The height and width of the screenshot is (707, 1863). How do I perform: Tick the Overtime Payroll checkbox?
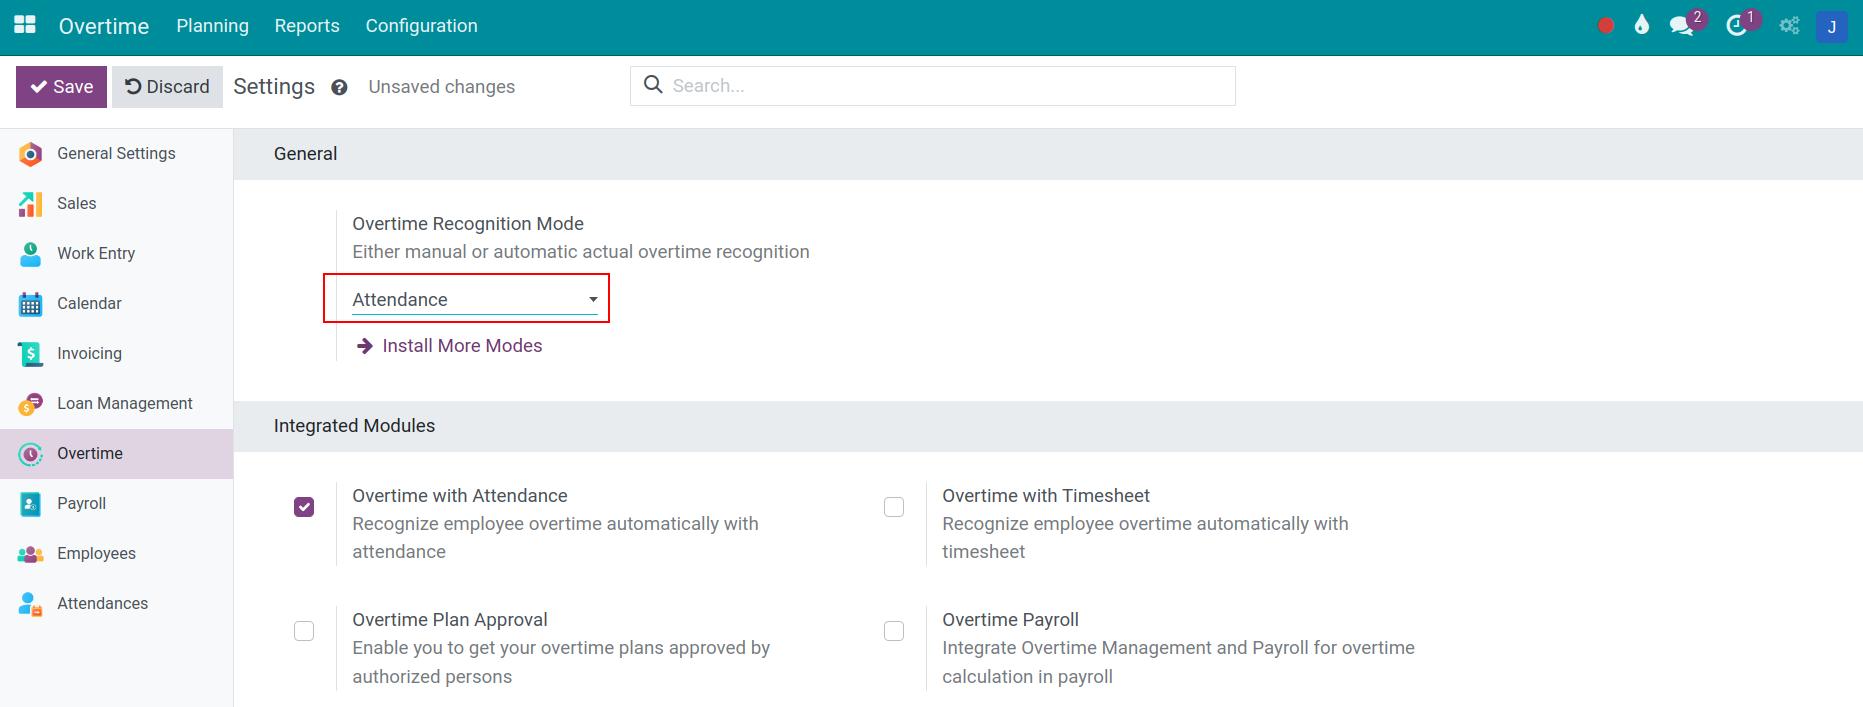894,631
